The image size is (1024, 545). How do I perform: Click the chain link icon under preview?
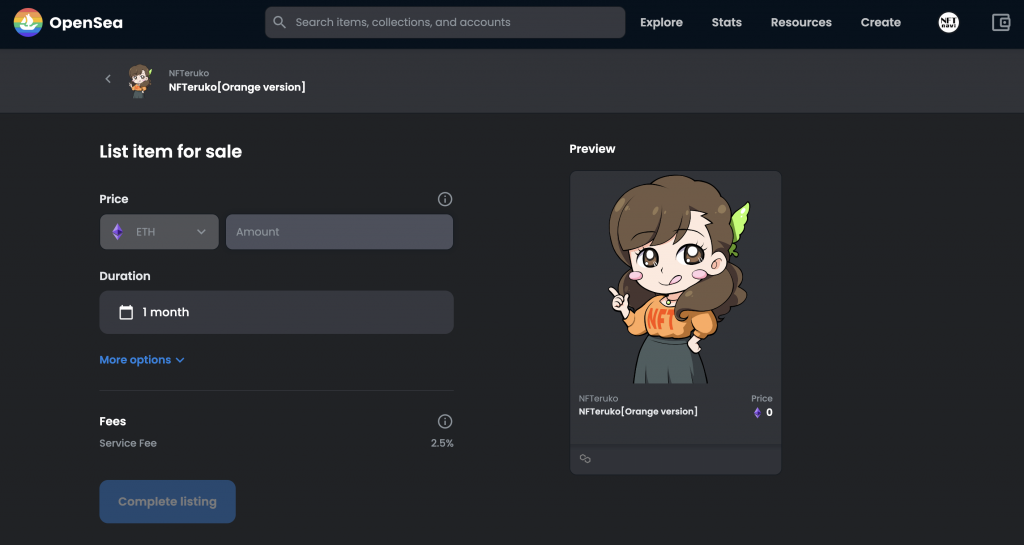pyautogui.click(x=585, y=459)
